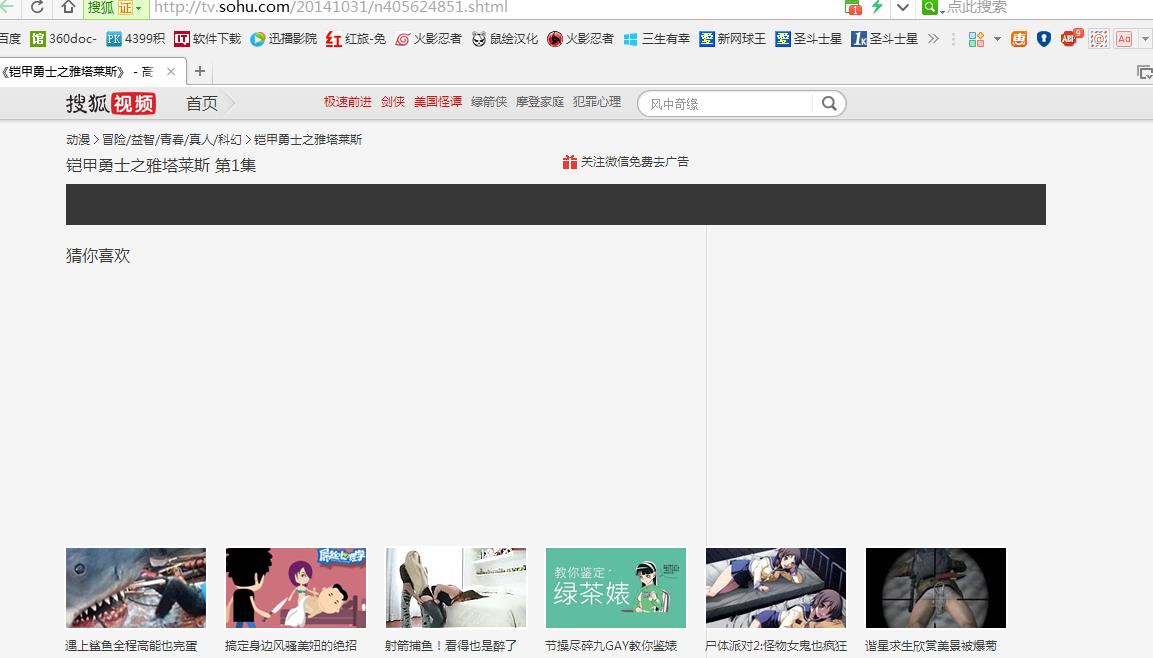Click the orange 惠 extension icon

[x=1018, y=39]
